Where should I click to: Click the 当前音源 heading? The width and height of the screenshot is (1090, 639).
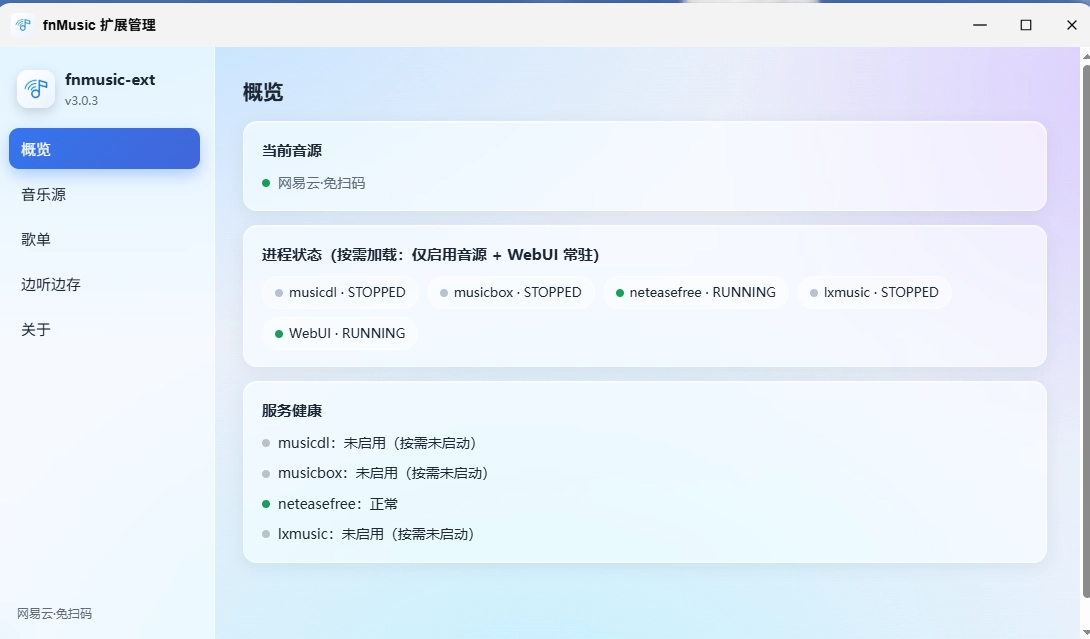[x=292, y=151]
